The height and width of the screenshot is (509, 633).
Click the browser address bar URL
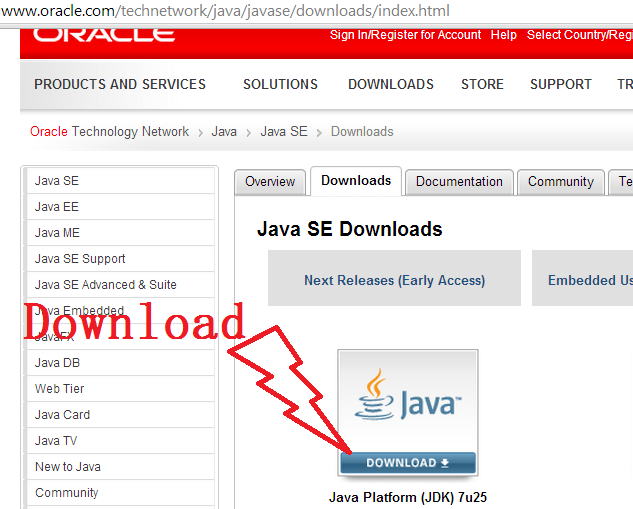tap(225, 11)
